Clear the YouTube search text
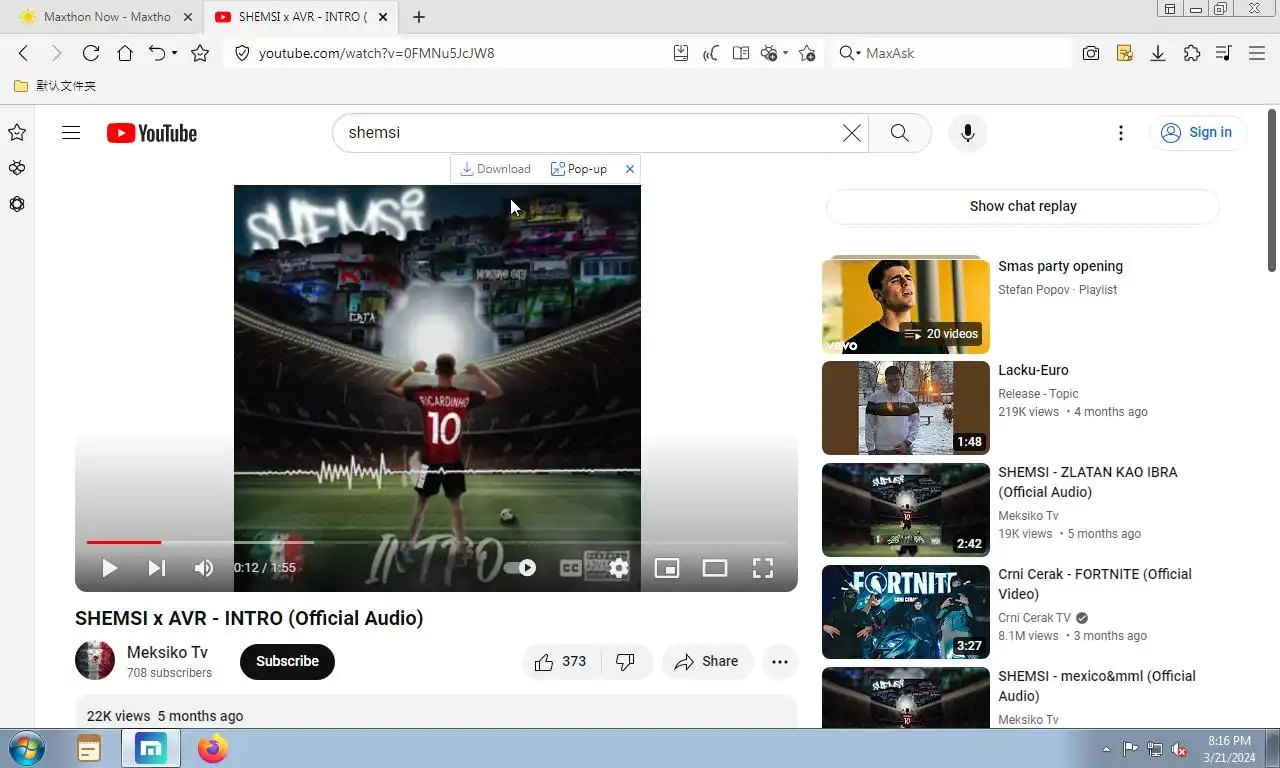 coord(851,133)
